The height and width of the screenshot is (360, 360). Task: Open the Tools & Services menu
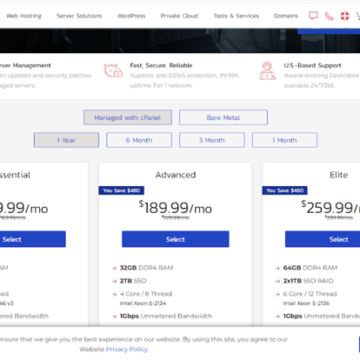236,16
